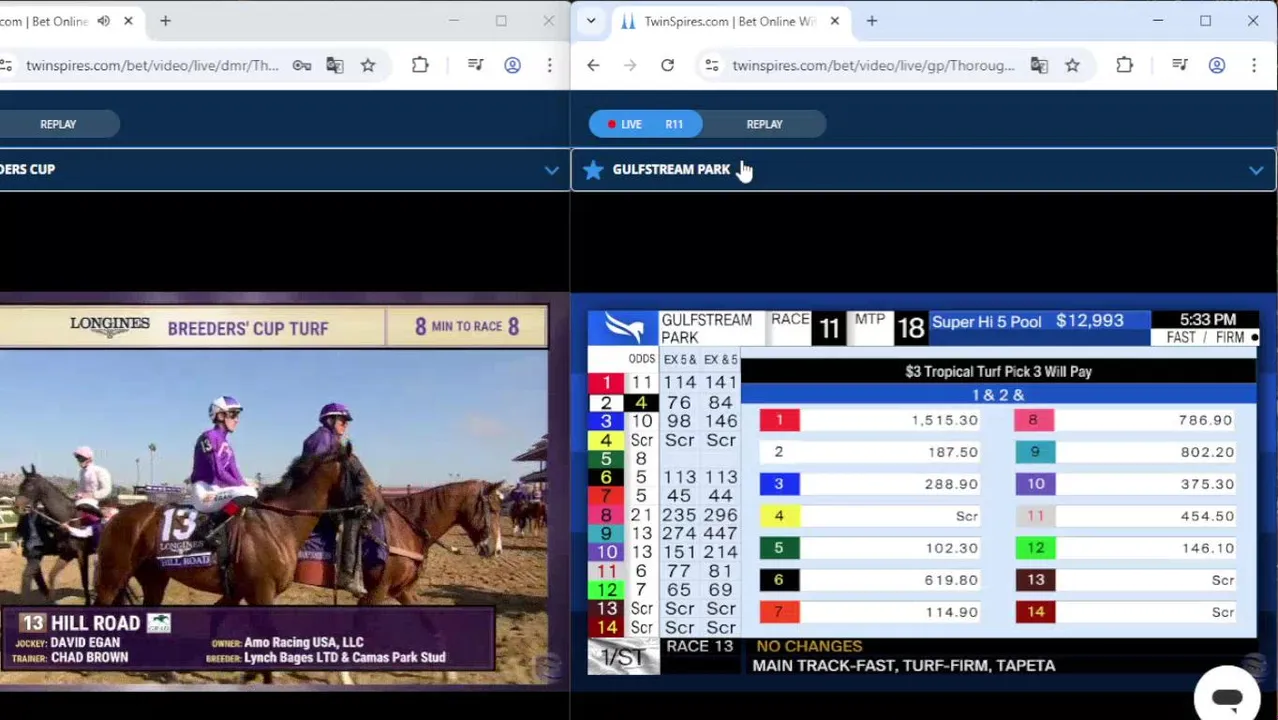Expand Gulfstream Park dropdown chevron

[1256, 170]
